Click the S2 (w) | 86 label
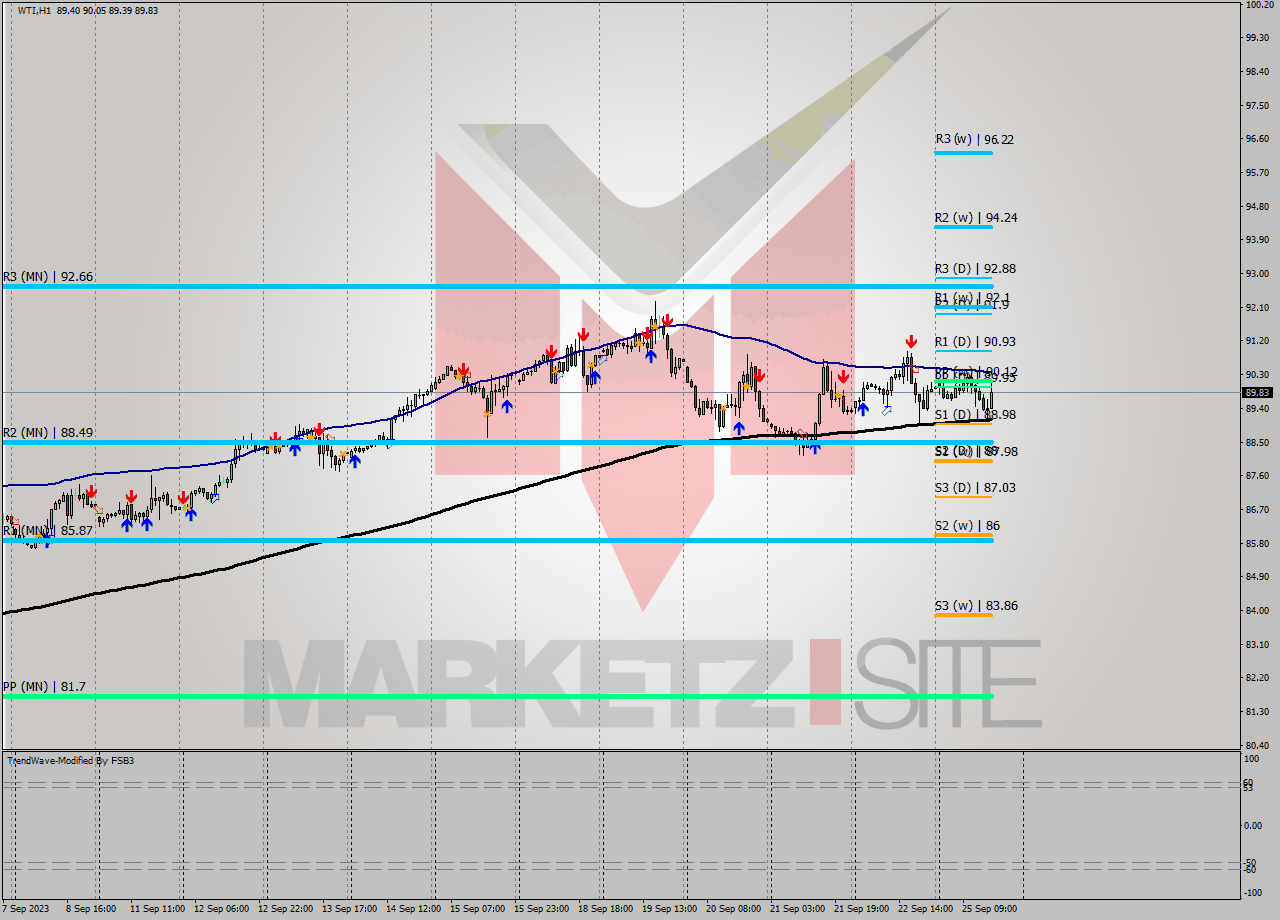 tap(967, 525)
